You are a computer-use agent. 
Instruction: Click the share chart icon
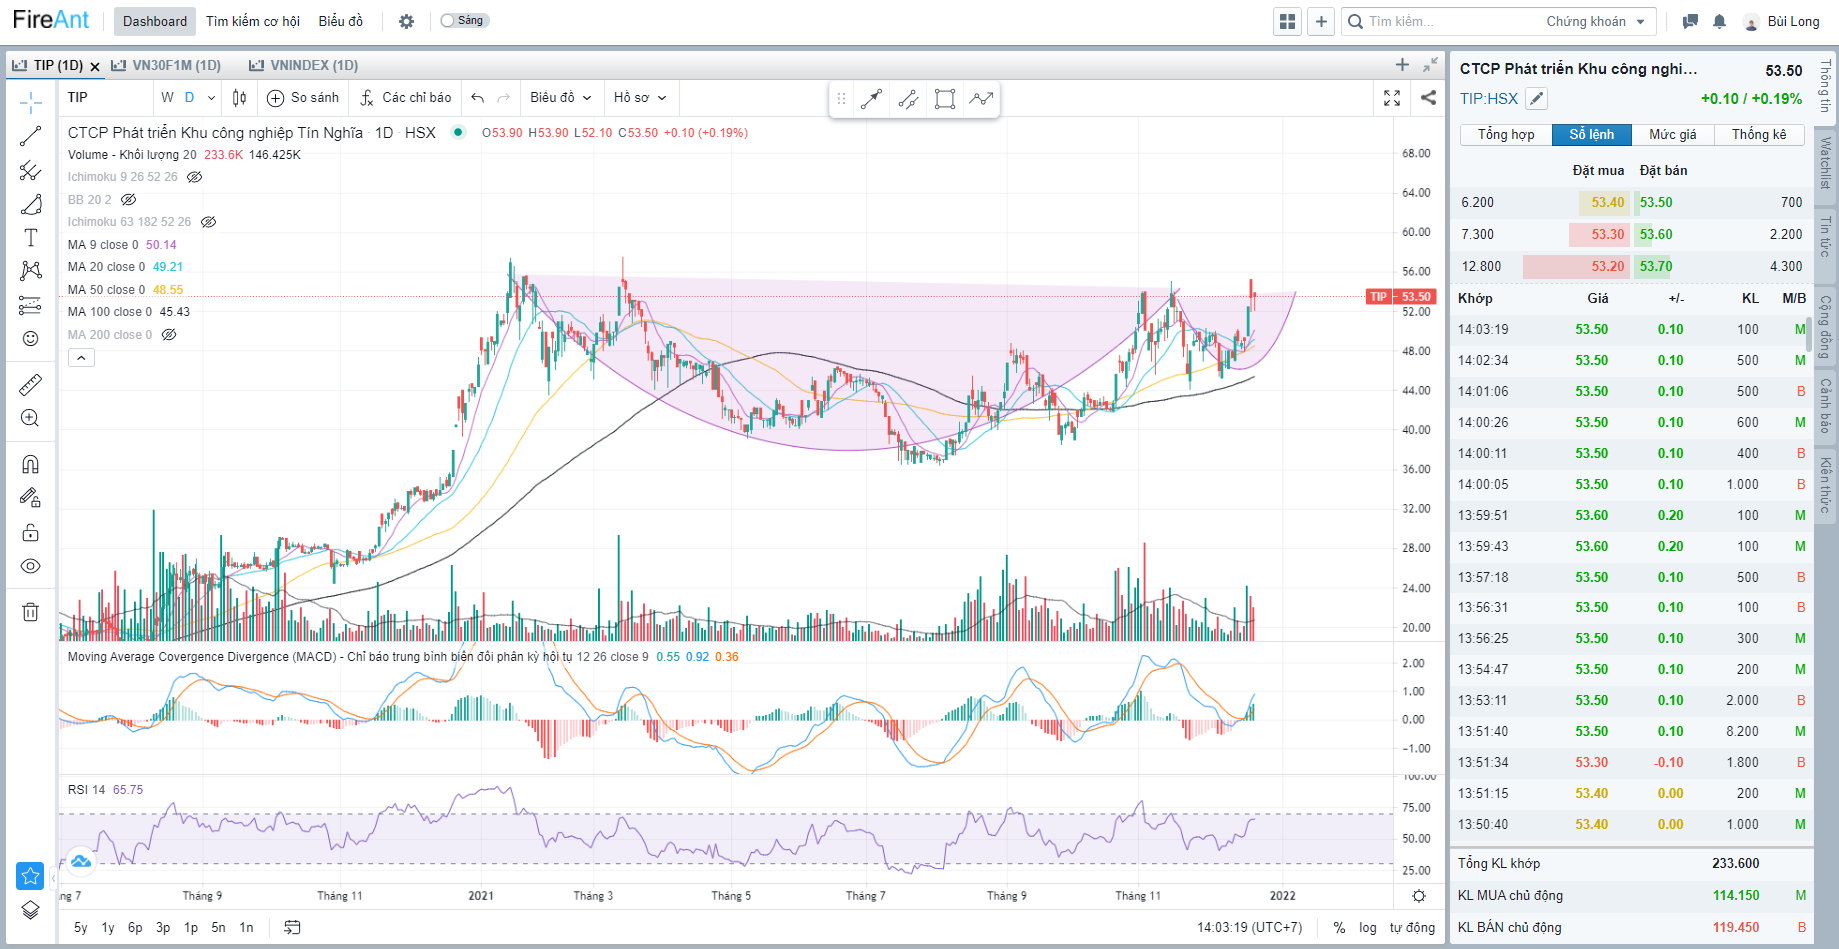pyautogui.click(x=1428, y=98)
